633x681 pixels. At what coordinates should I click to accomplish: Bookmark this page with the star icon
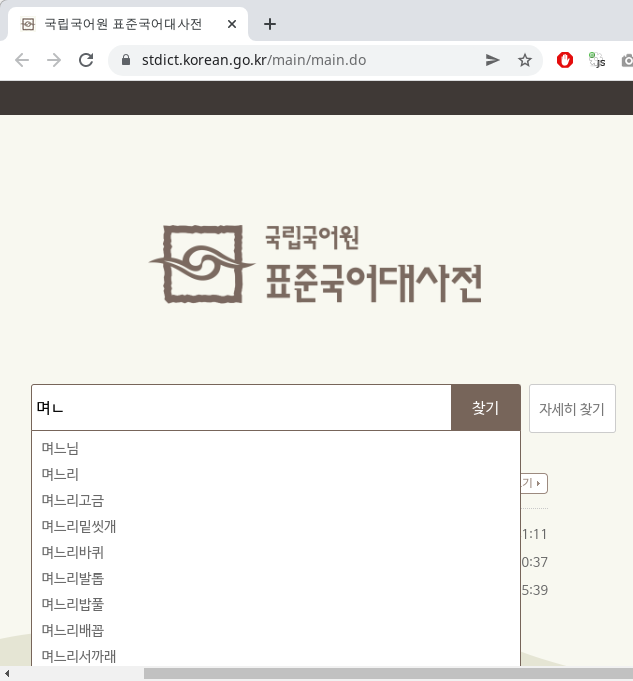[x=525, y=60]
